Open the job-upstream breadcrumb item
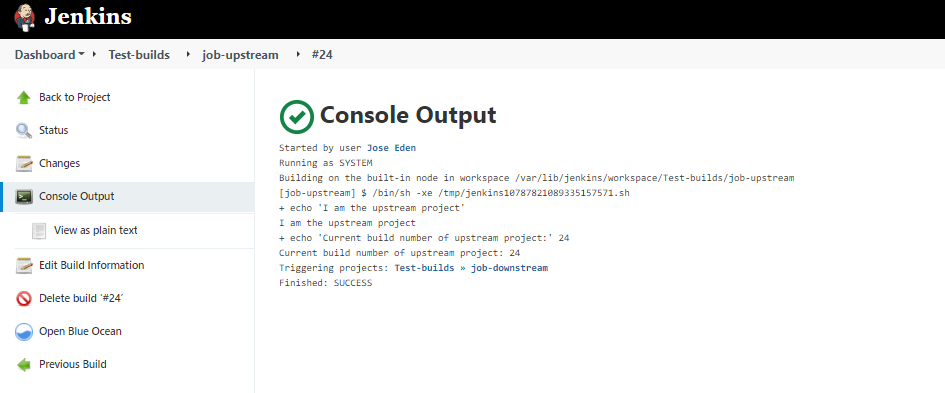This screenshot has width=945, height=393. (240, 55)
